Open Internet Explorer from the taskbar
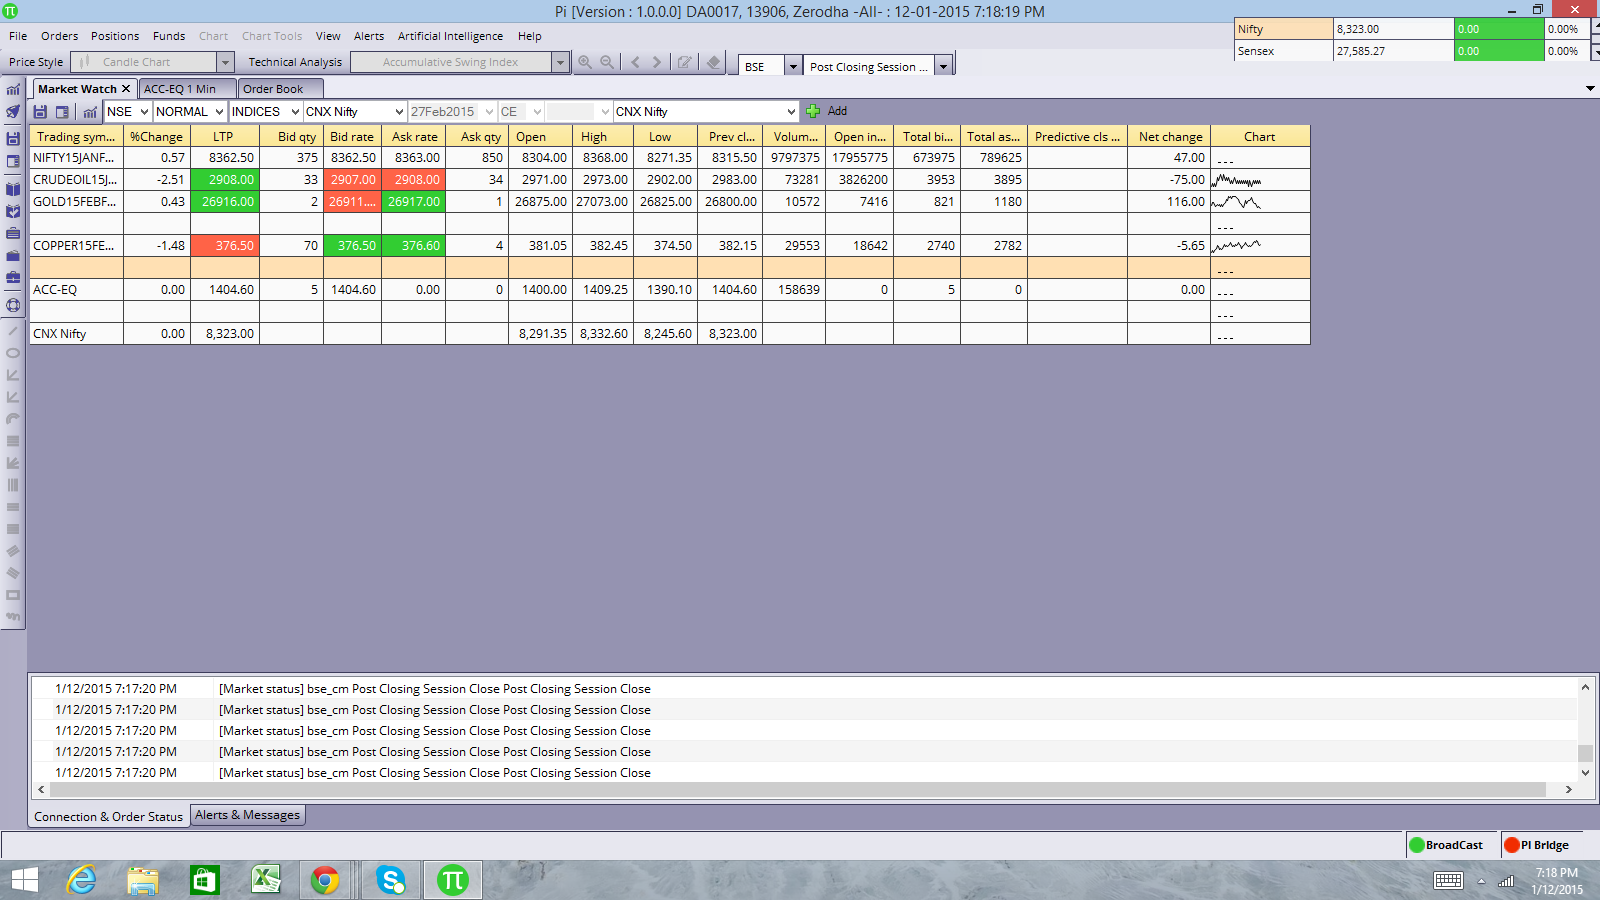Screen dimensions: 1600x900 pyautogui.click(x=81, y=880)
